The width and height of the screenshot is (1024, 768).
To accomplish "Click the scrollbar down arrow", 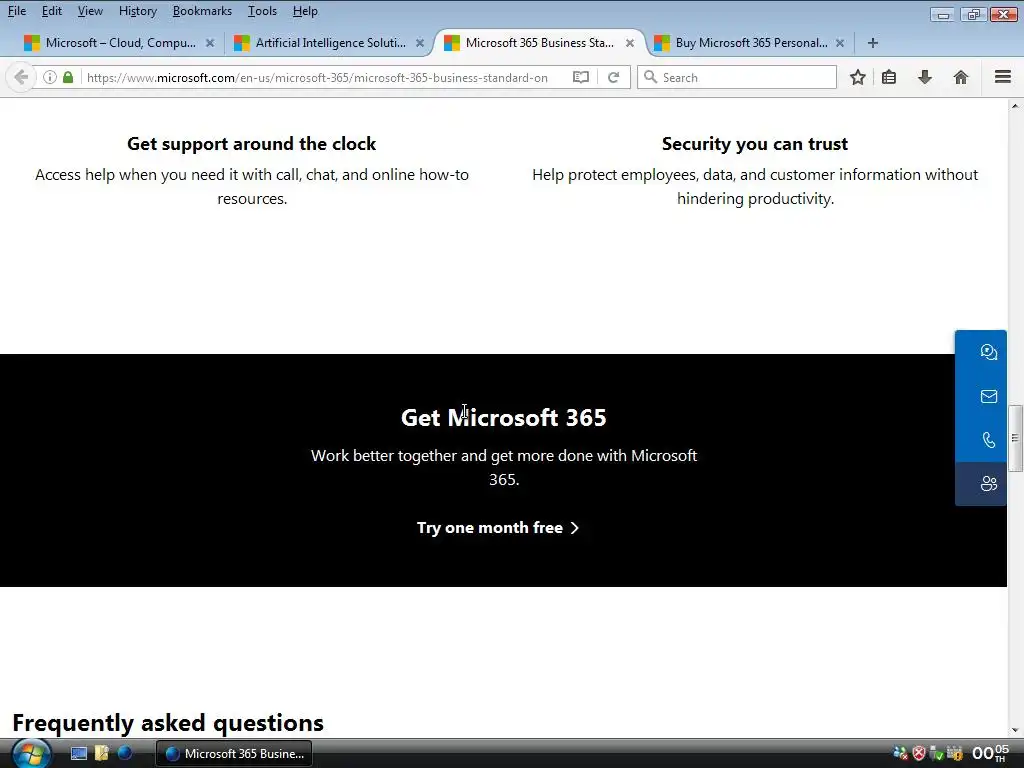I will tap(1016, 730).
